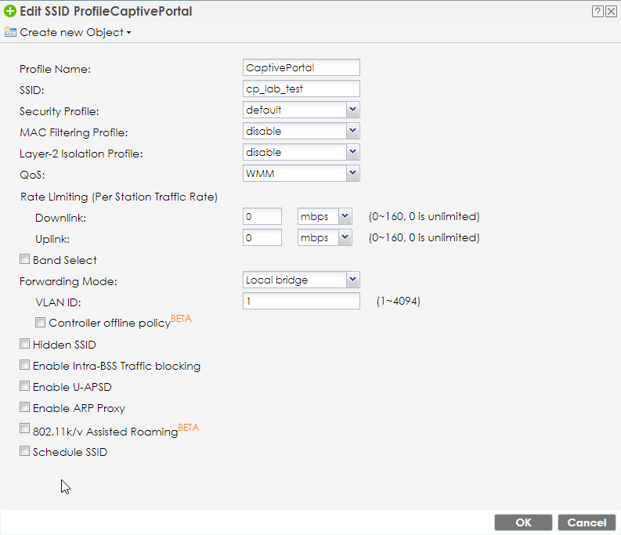Screen dimensions: 621x535
Task: Check the Enable U-APSD option
Action: (x=25, y=387)
